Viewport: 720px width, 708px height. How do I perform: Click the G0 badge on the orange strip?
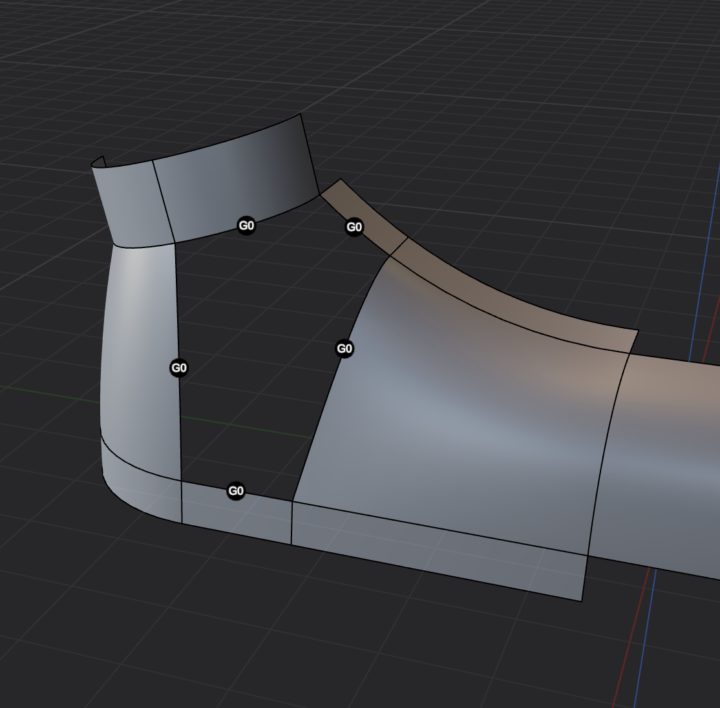(354, 228)
